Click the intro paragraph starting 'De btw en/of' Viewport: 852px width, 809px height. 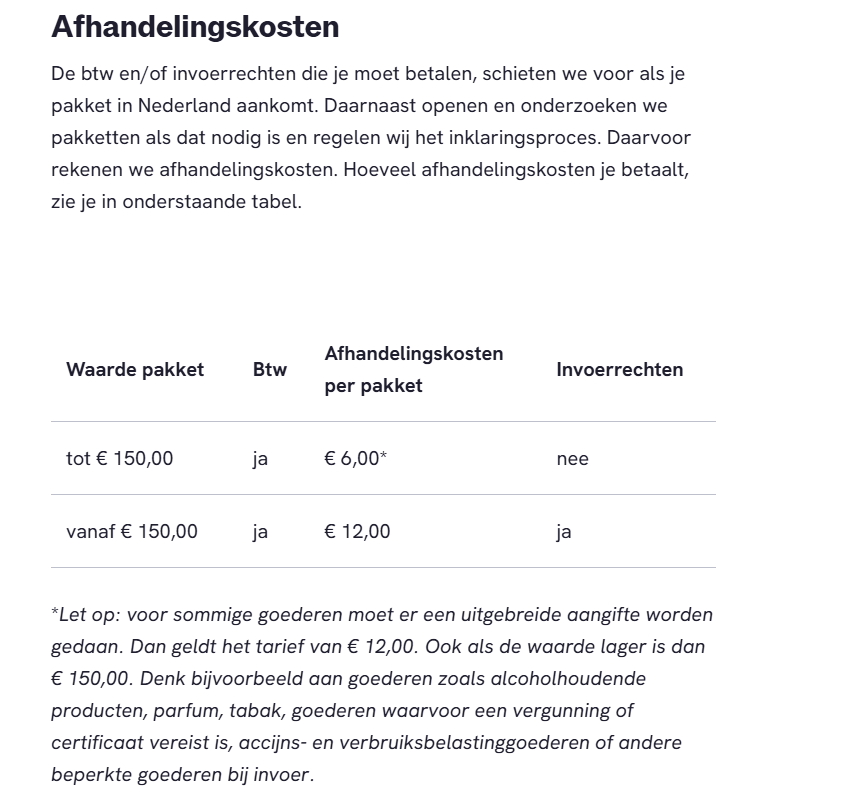371,137
